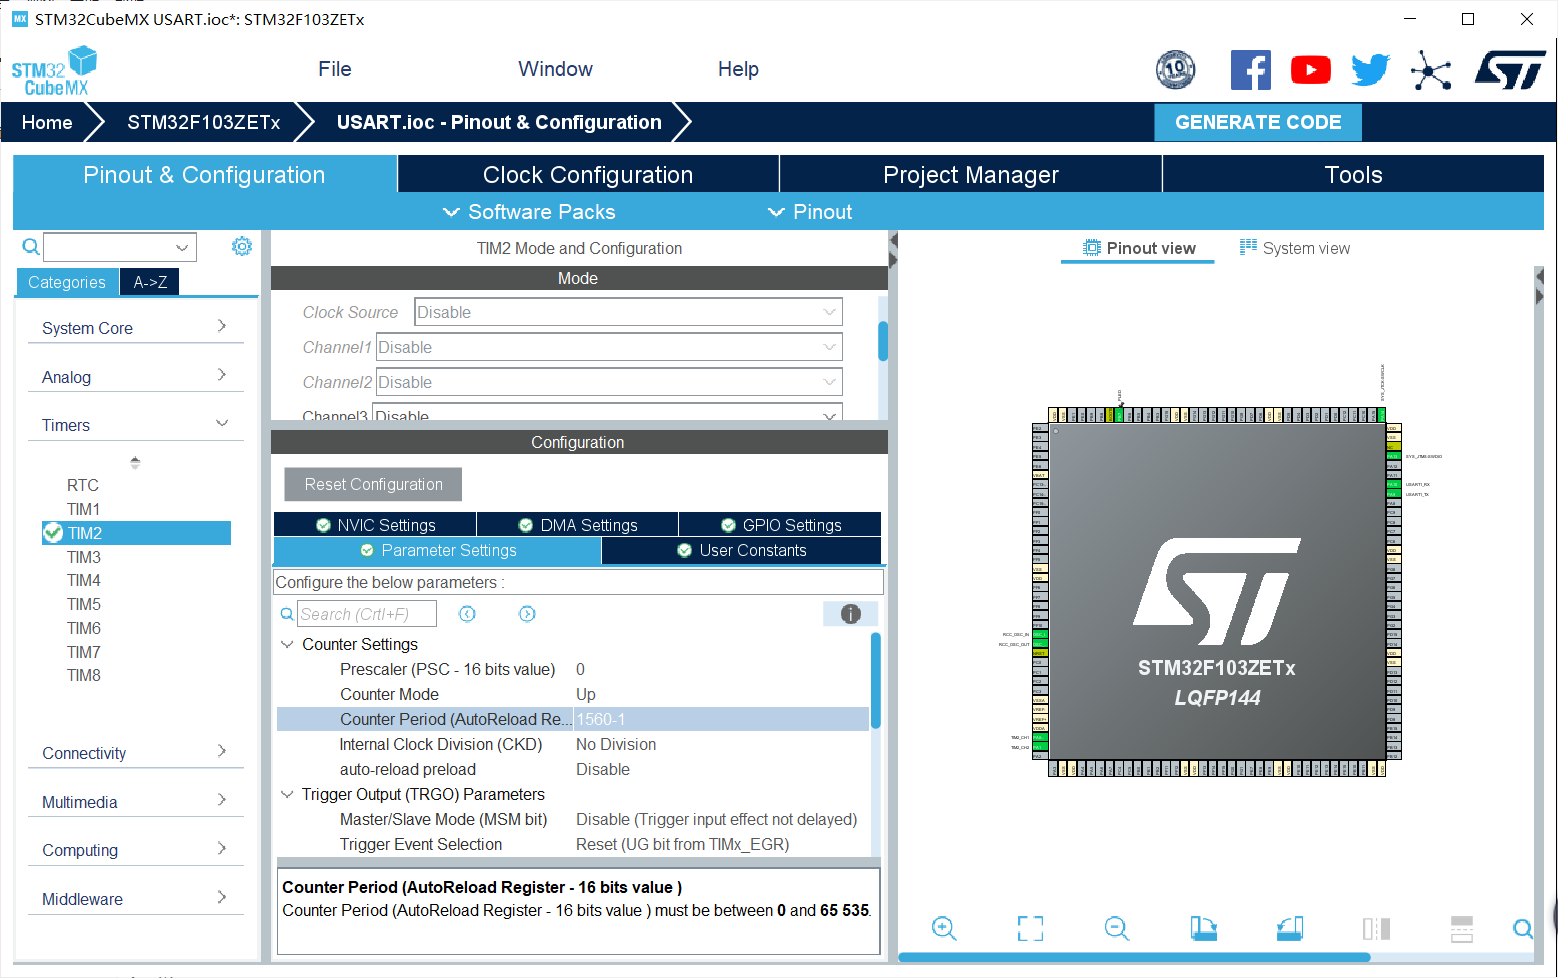The height and width of the screenshot is (978, 1558).
Task: Zoom in on the pinout view
Action: click(x=944, y=928)
